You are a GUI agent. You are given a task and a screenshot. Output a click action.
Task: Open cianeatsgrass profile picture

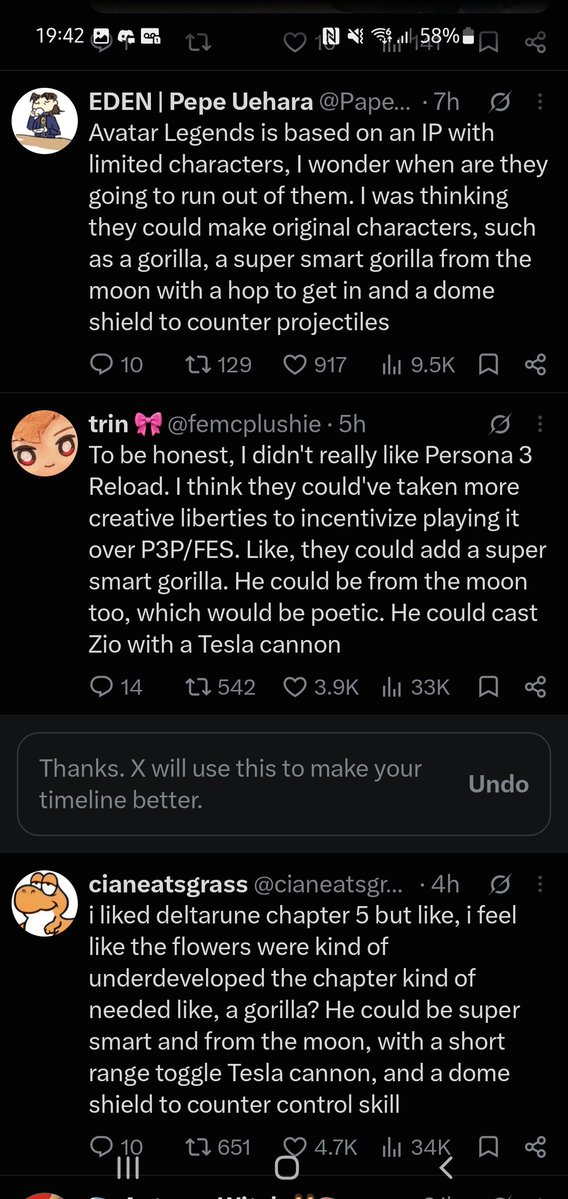tap(45, 903)
